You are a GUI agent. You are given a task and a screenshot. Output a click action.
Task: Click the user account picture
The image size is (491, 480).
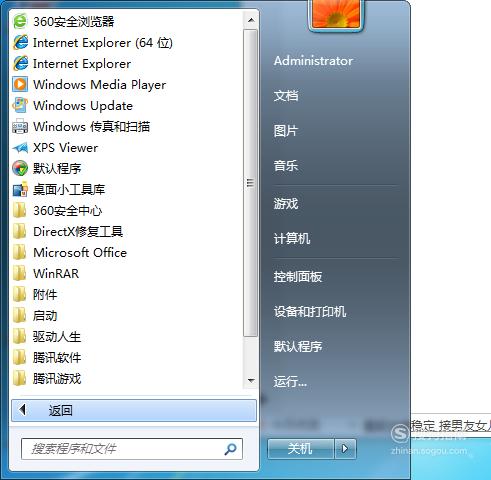336,14
